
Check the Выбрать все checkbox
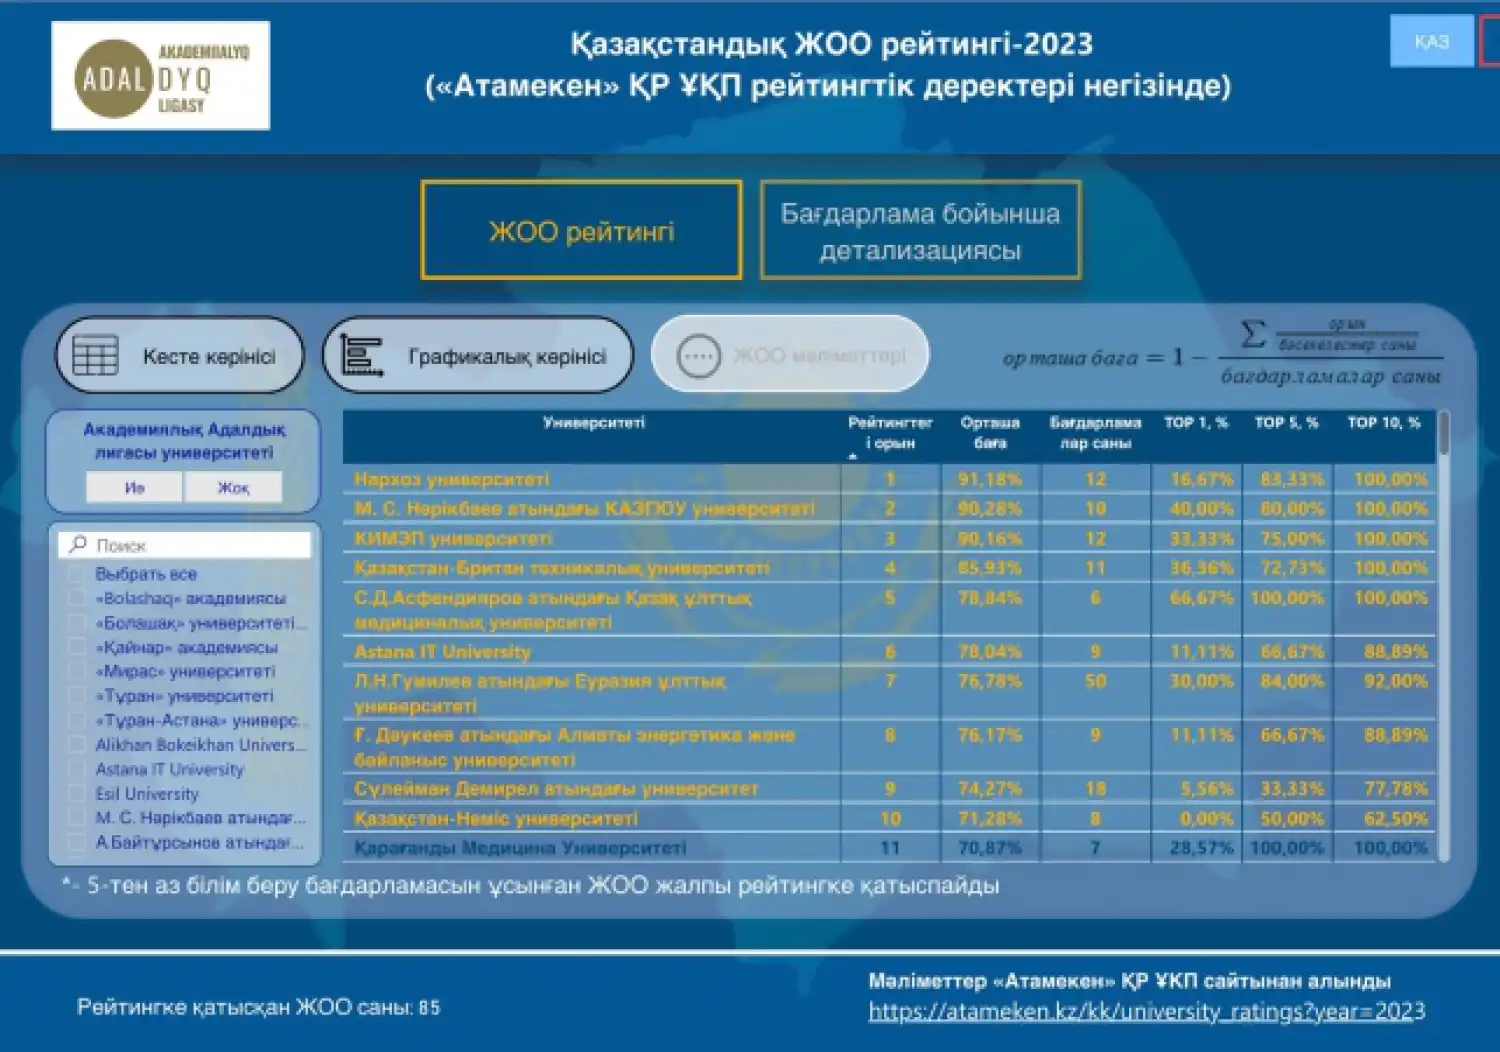click(76, 574)
